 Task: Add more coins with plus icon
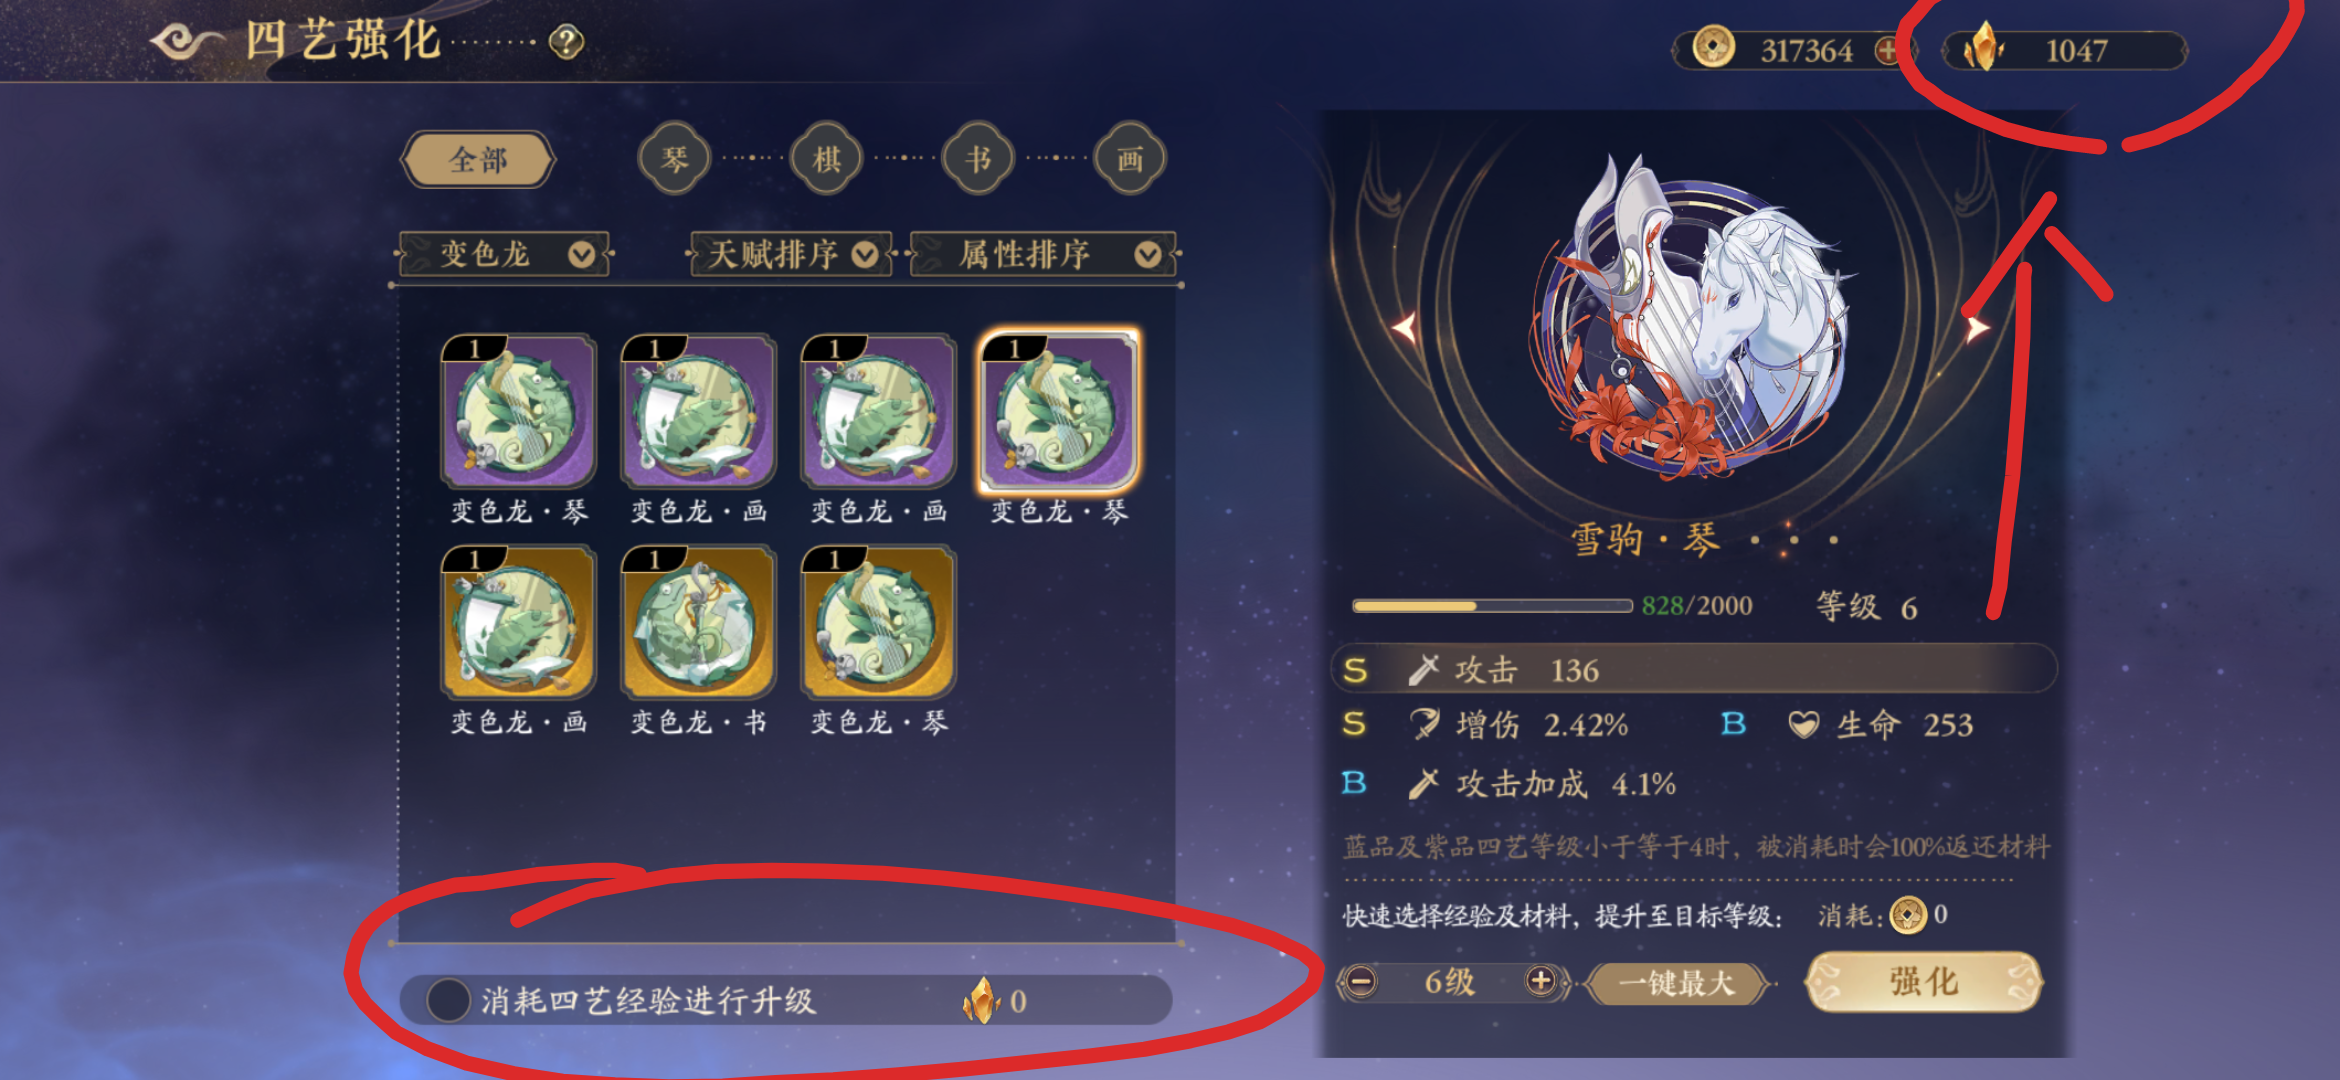(1886, 50)
